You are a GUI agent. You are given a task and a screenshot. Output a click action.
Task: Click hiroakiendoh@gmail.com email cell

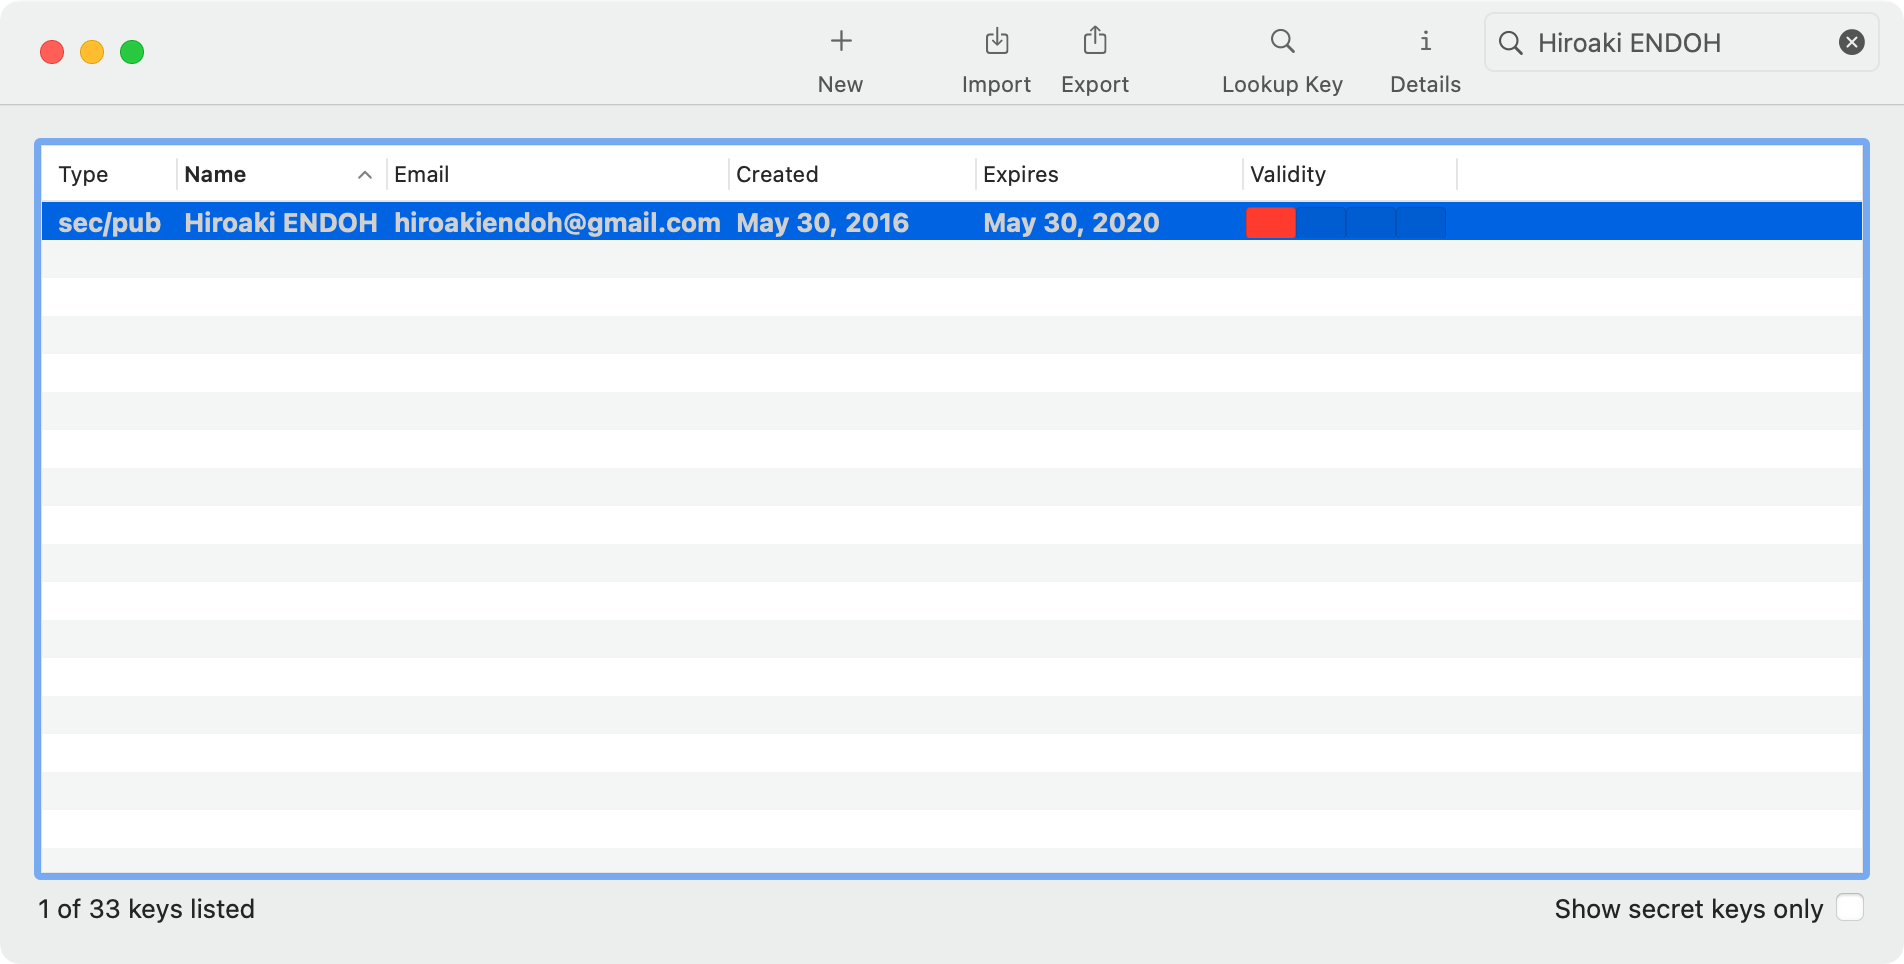pos(557,223)
